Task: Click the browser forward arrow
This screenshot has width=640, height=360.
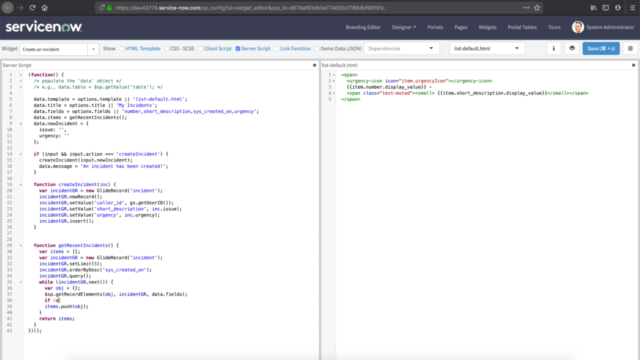Action: [x=20, y=8]
